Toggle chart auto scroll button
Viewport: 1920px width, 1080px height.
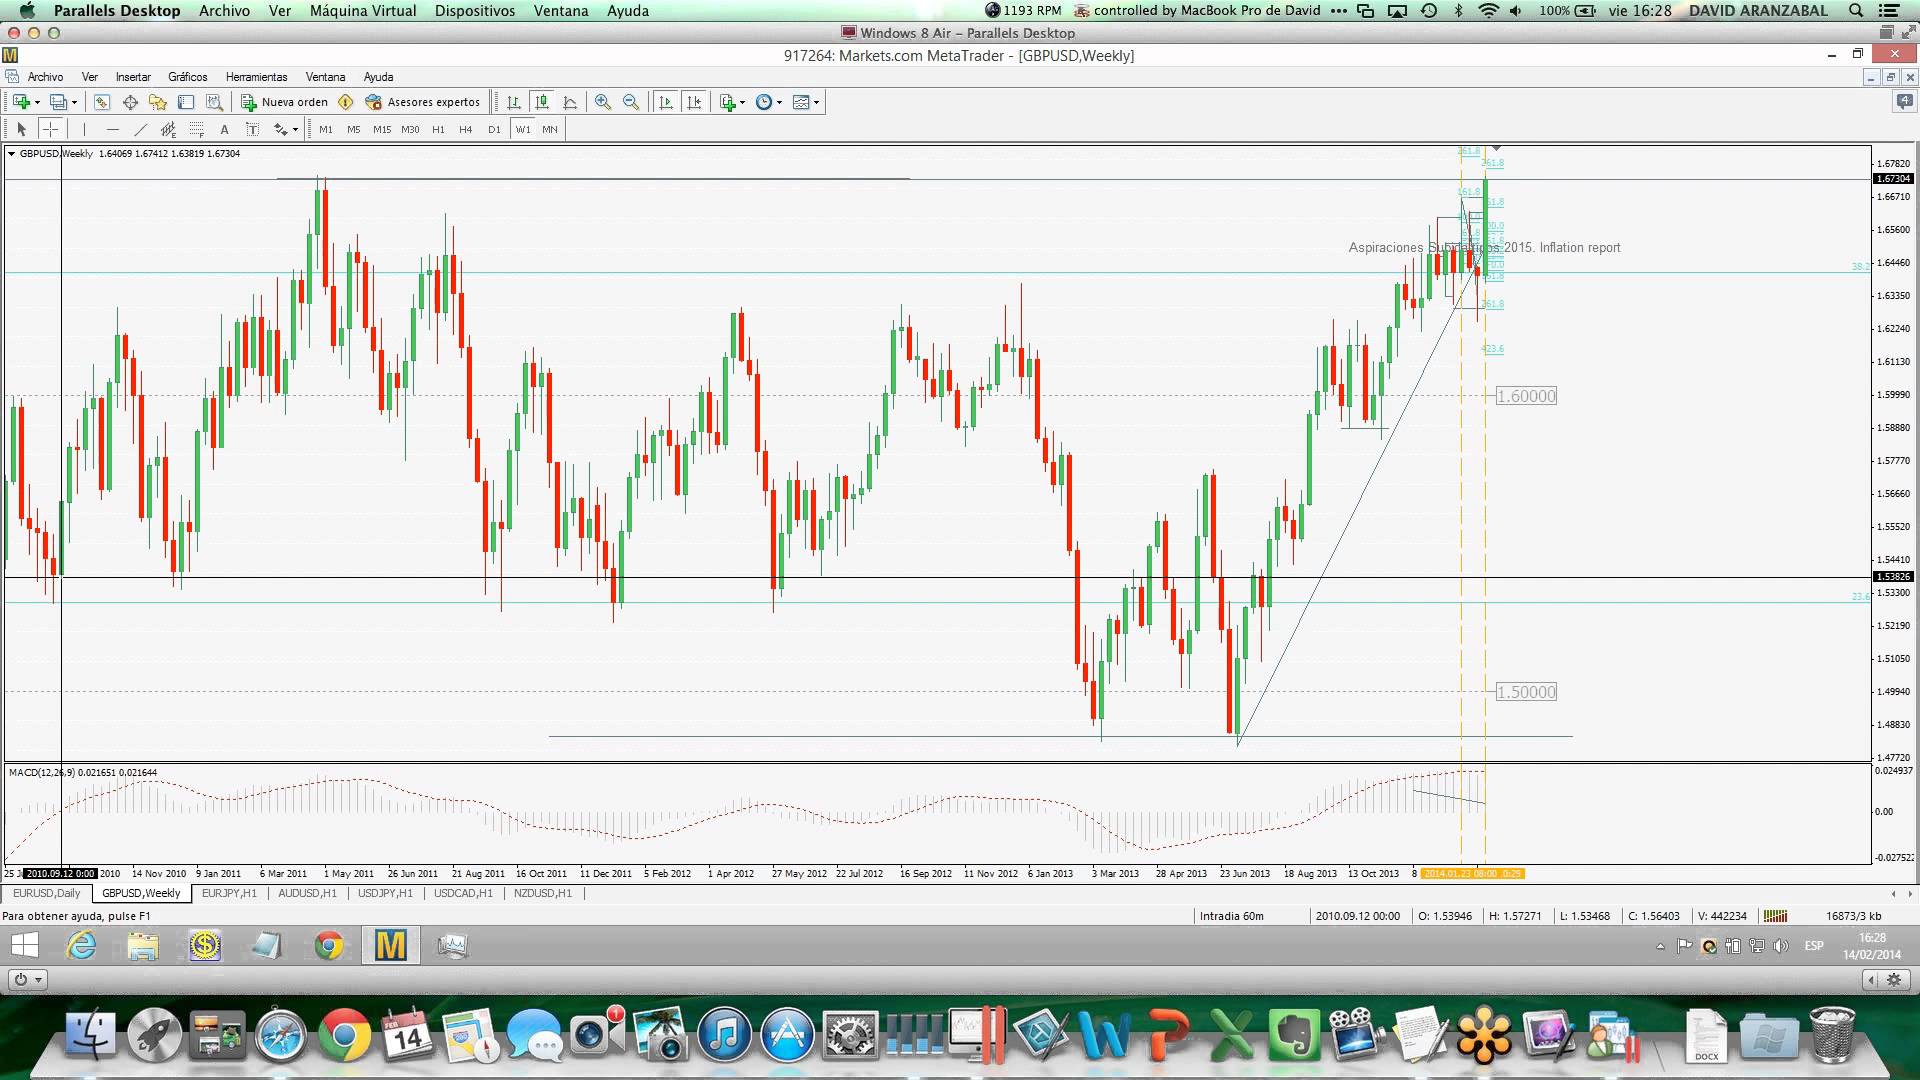point(666,102)
